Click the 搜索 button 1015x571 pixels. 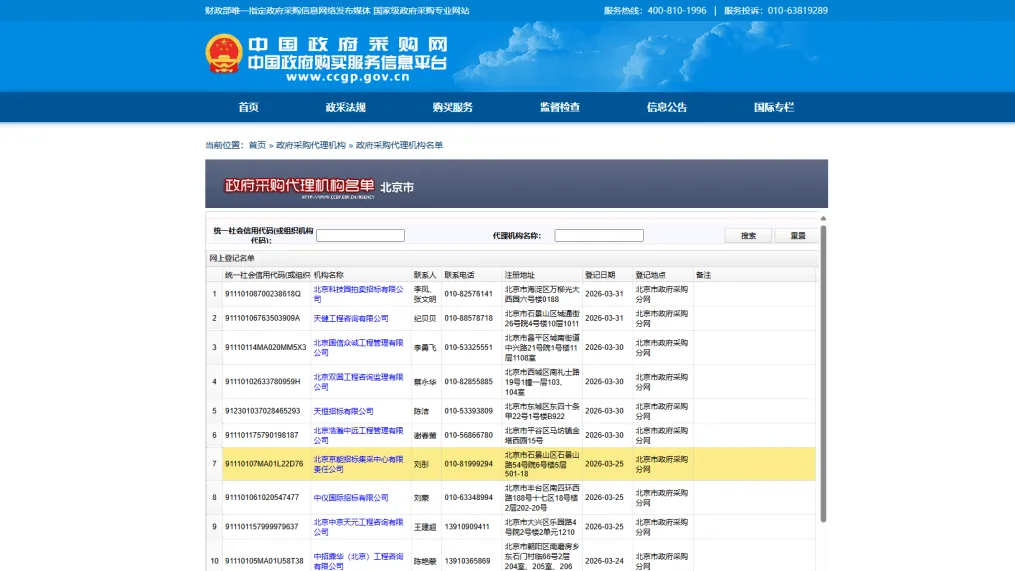point(748,236)
